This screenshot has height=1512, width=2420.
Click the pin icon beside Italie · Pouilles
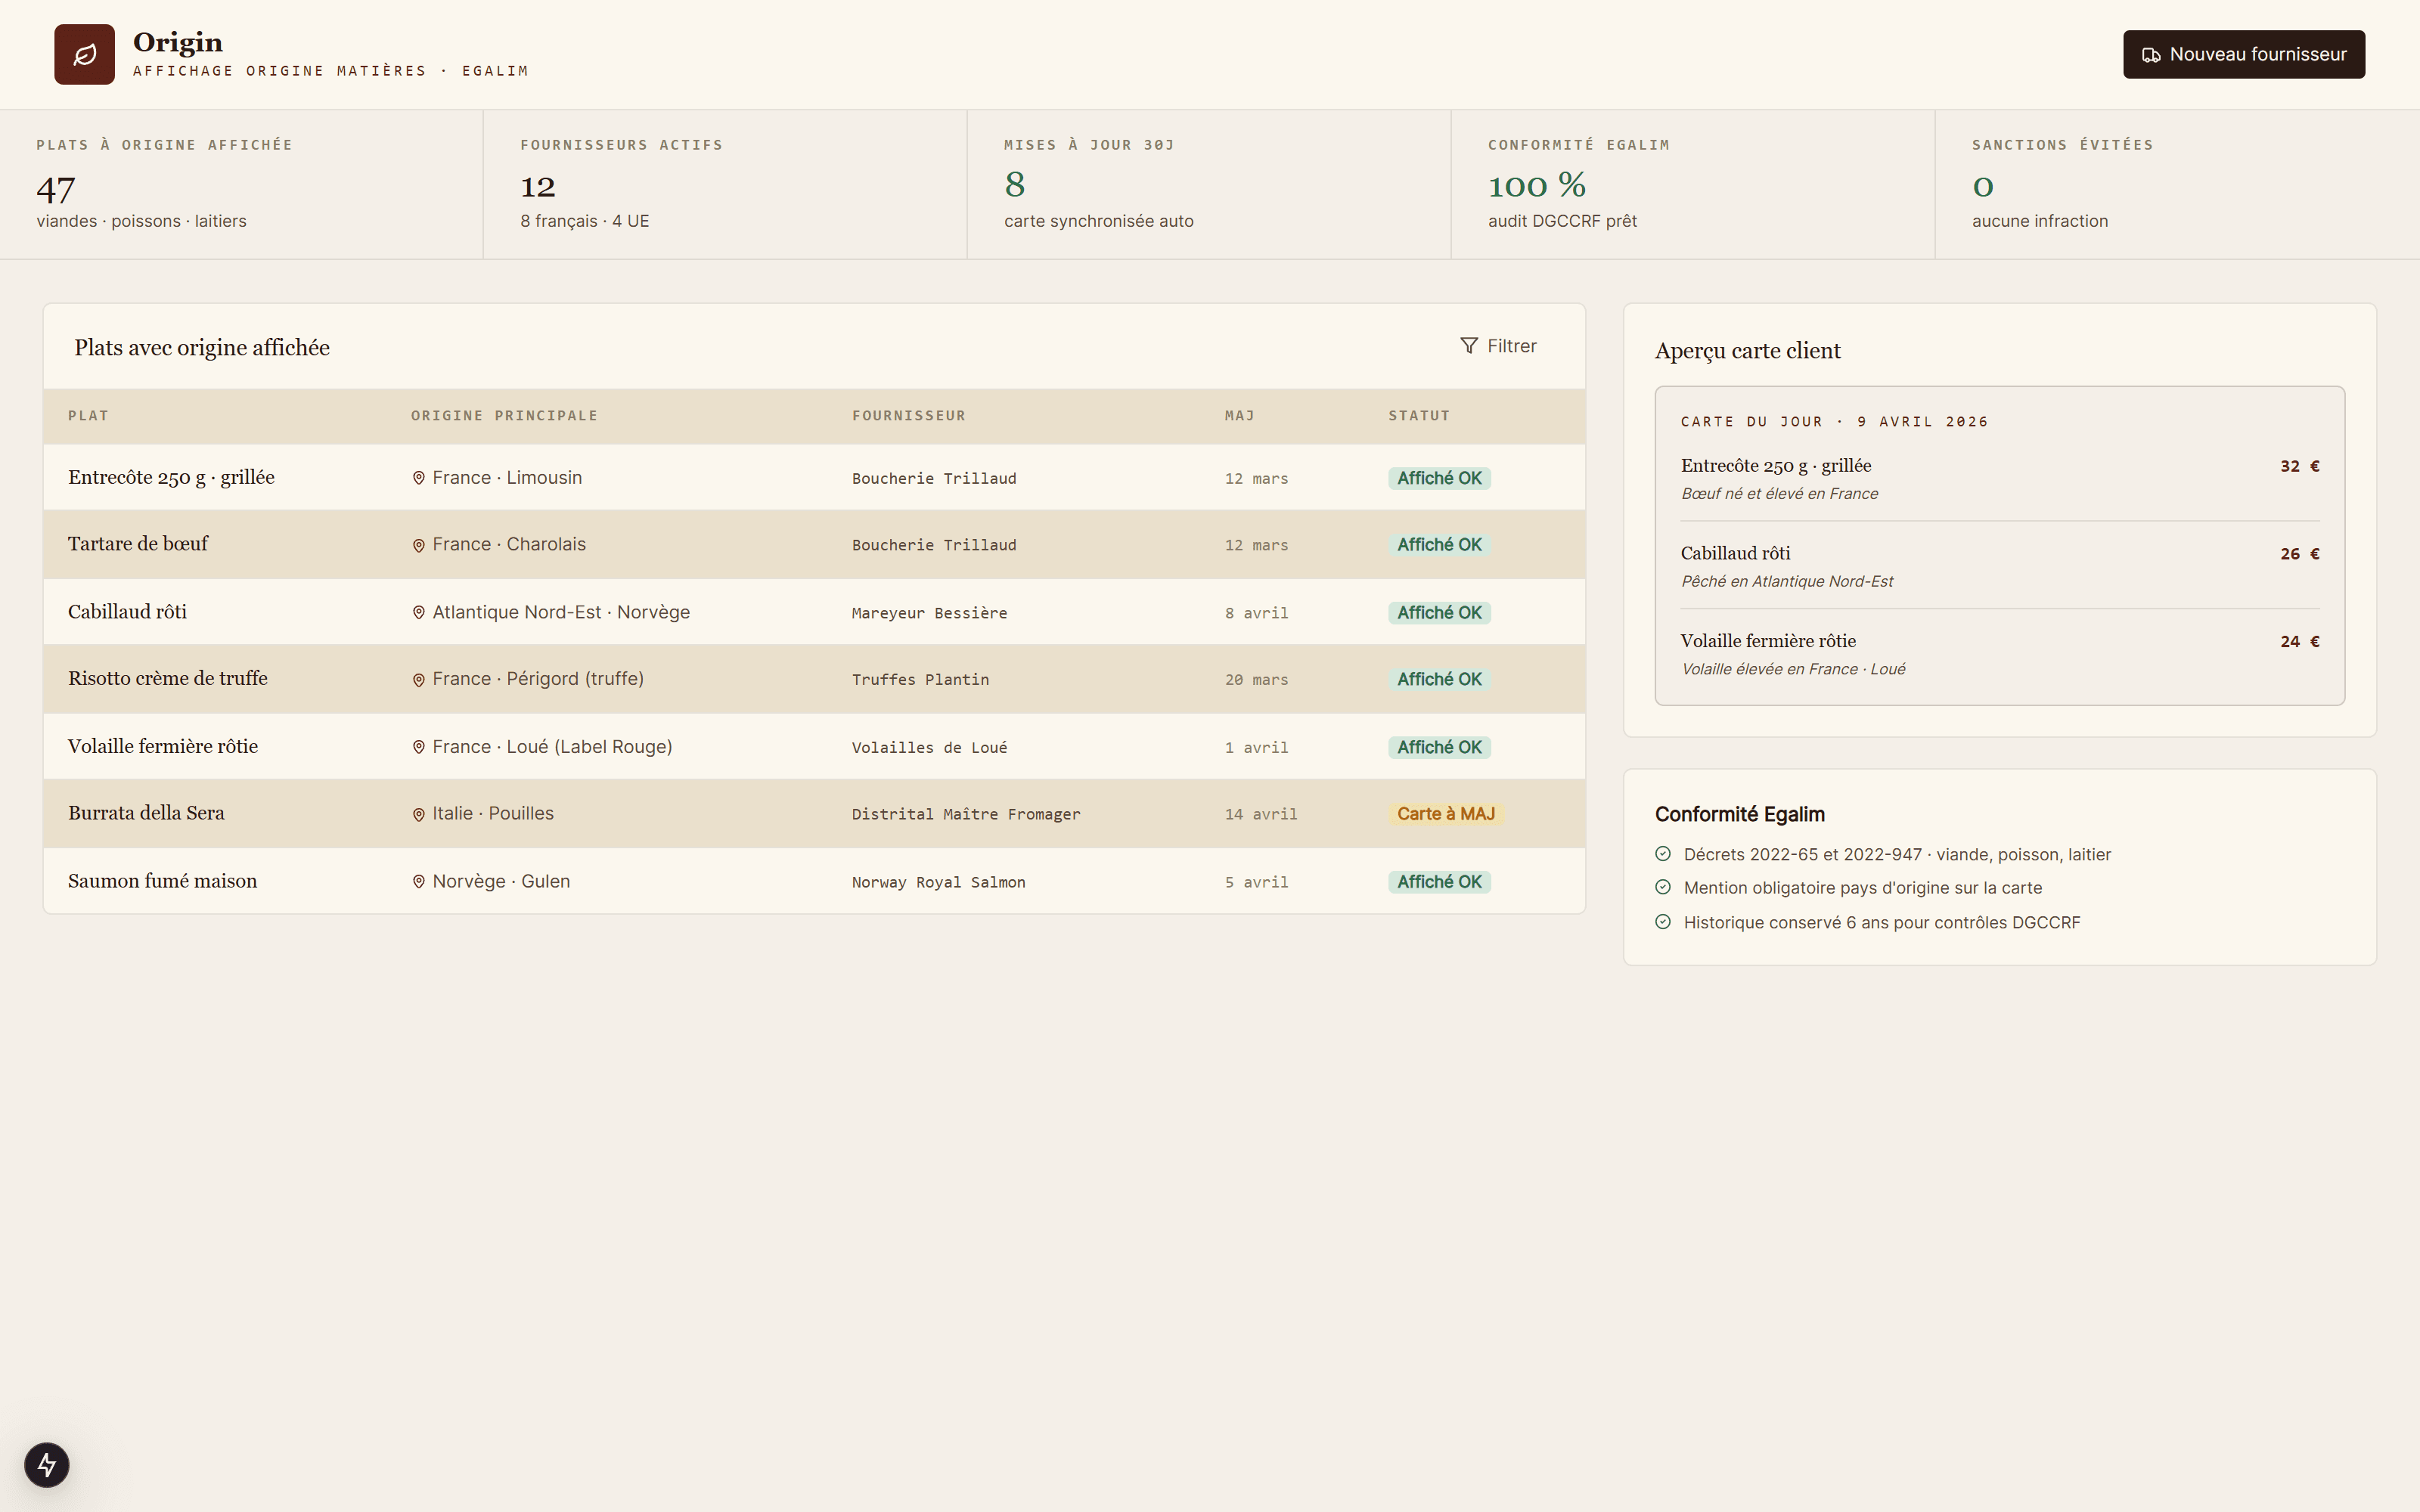[x=419, y=814]
